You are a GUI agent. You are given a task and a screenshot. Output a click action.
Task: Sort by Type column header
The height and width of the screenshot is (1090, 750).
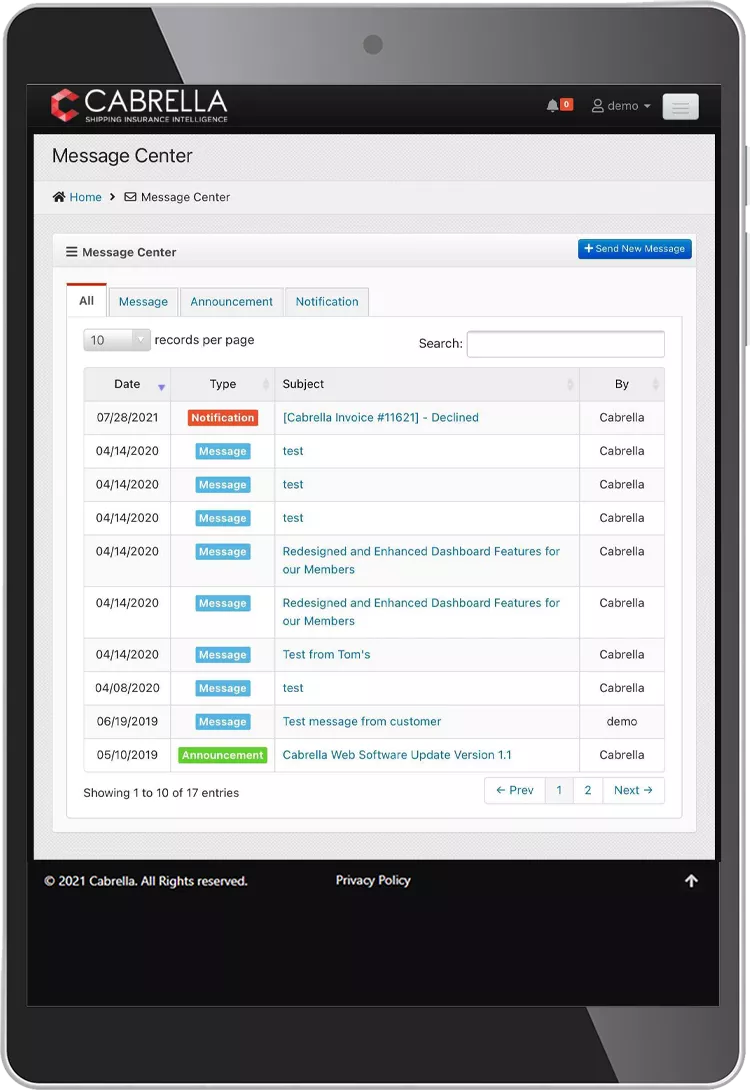coord(222,384)
